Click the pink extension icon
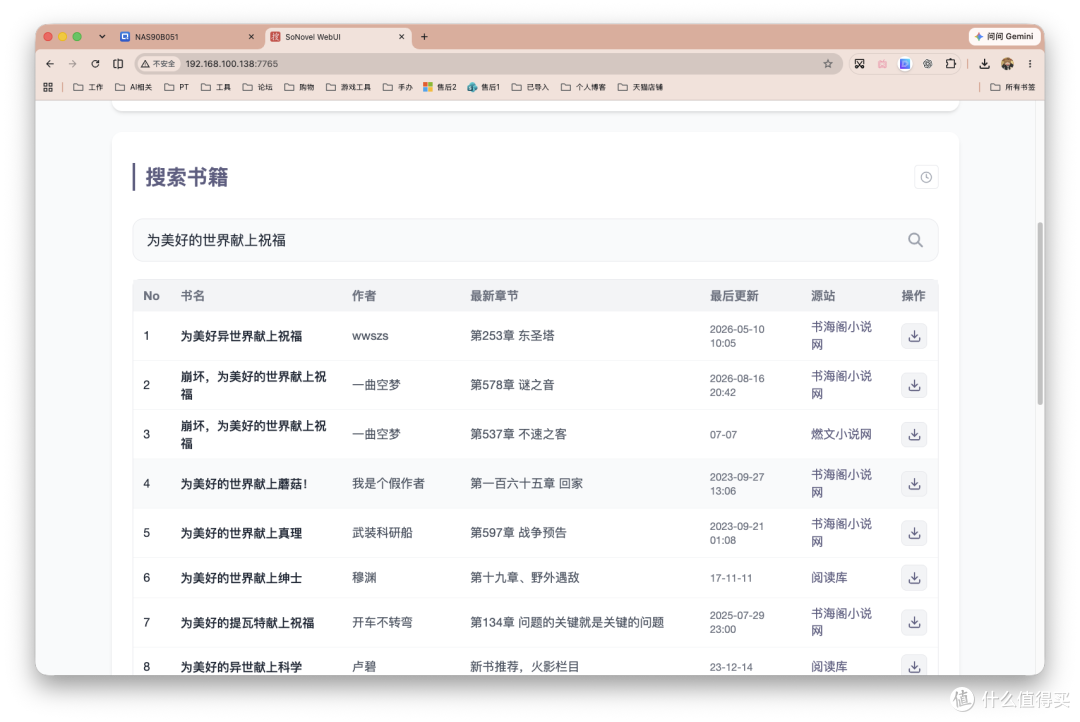 pos(882,63)
